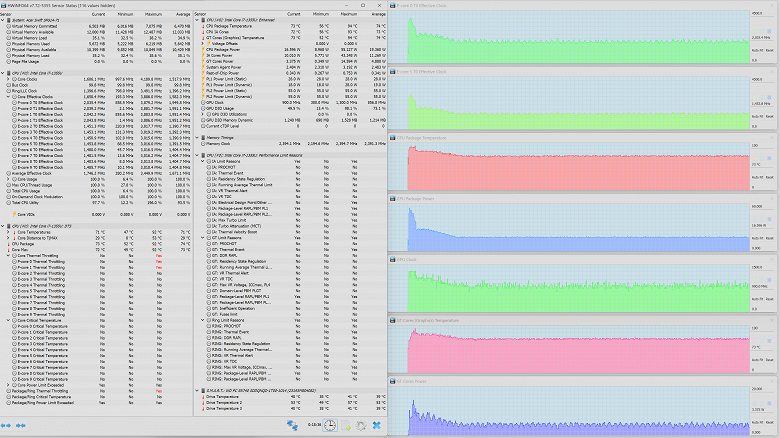Click the GT Cores Power graph window icon

[x=392, y=381]
